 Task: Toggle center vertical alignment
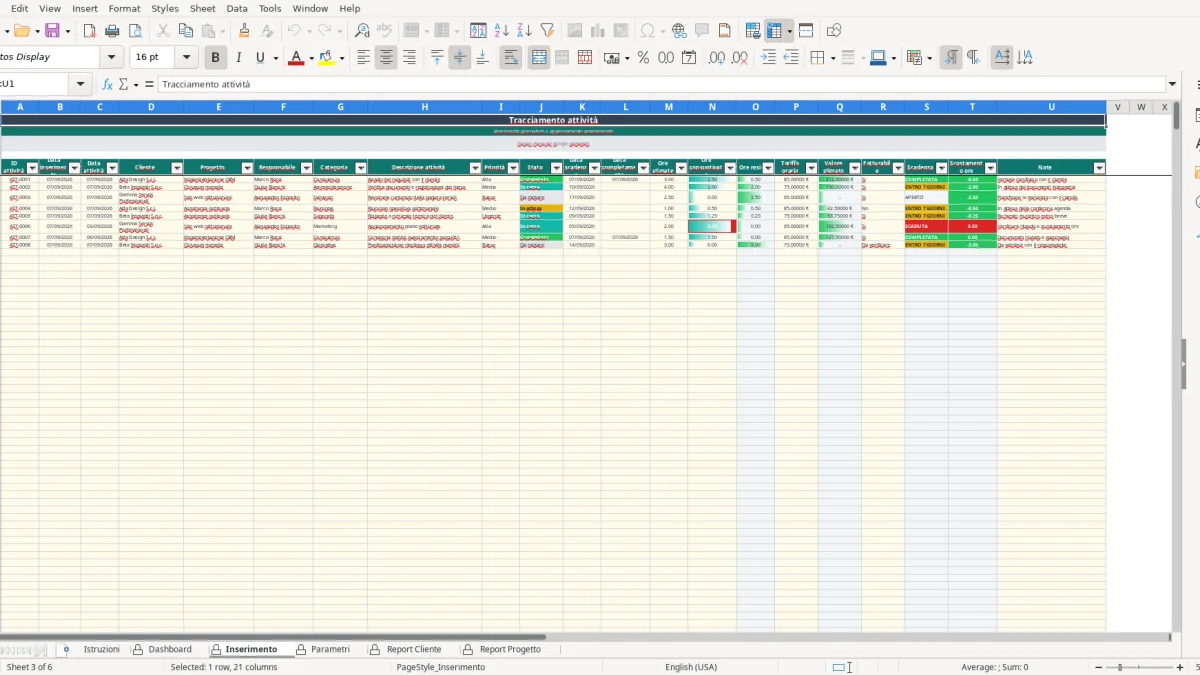click(x=460, y=58)
